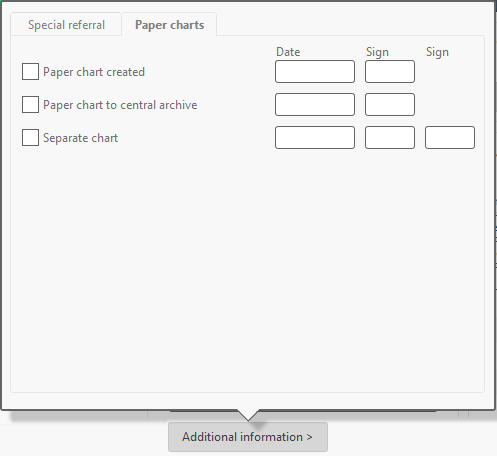
Task: Enable Paper chart to central archive checkbox
Action: pos(30,105)
